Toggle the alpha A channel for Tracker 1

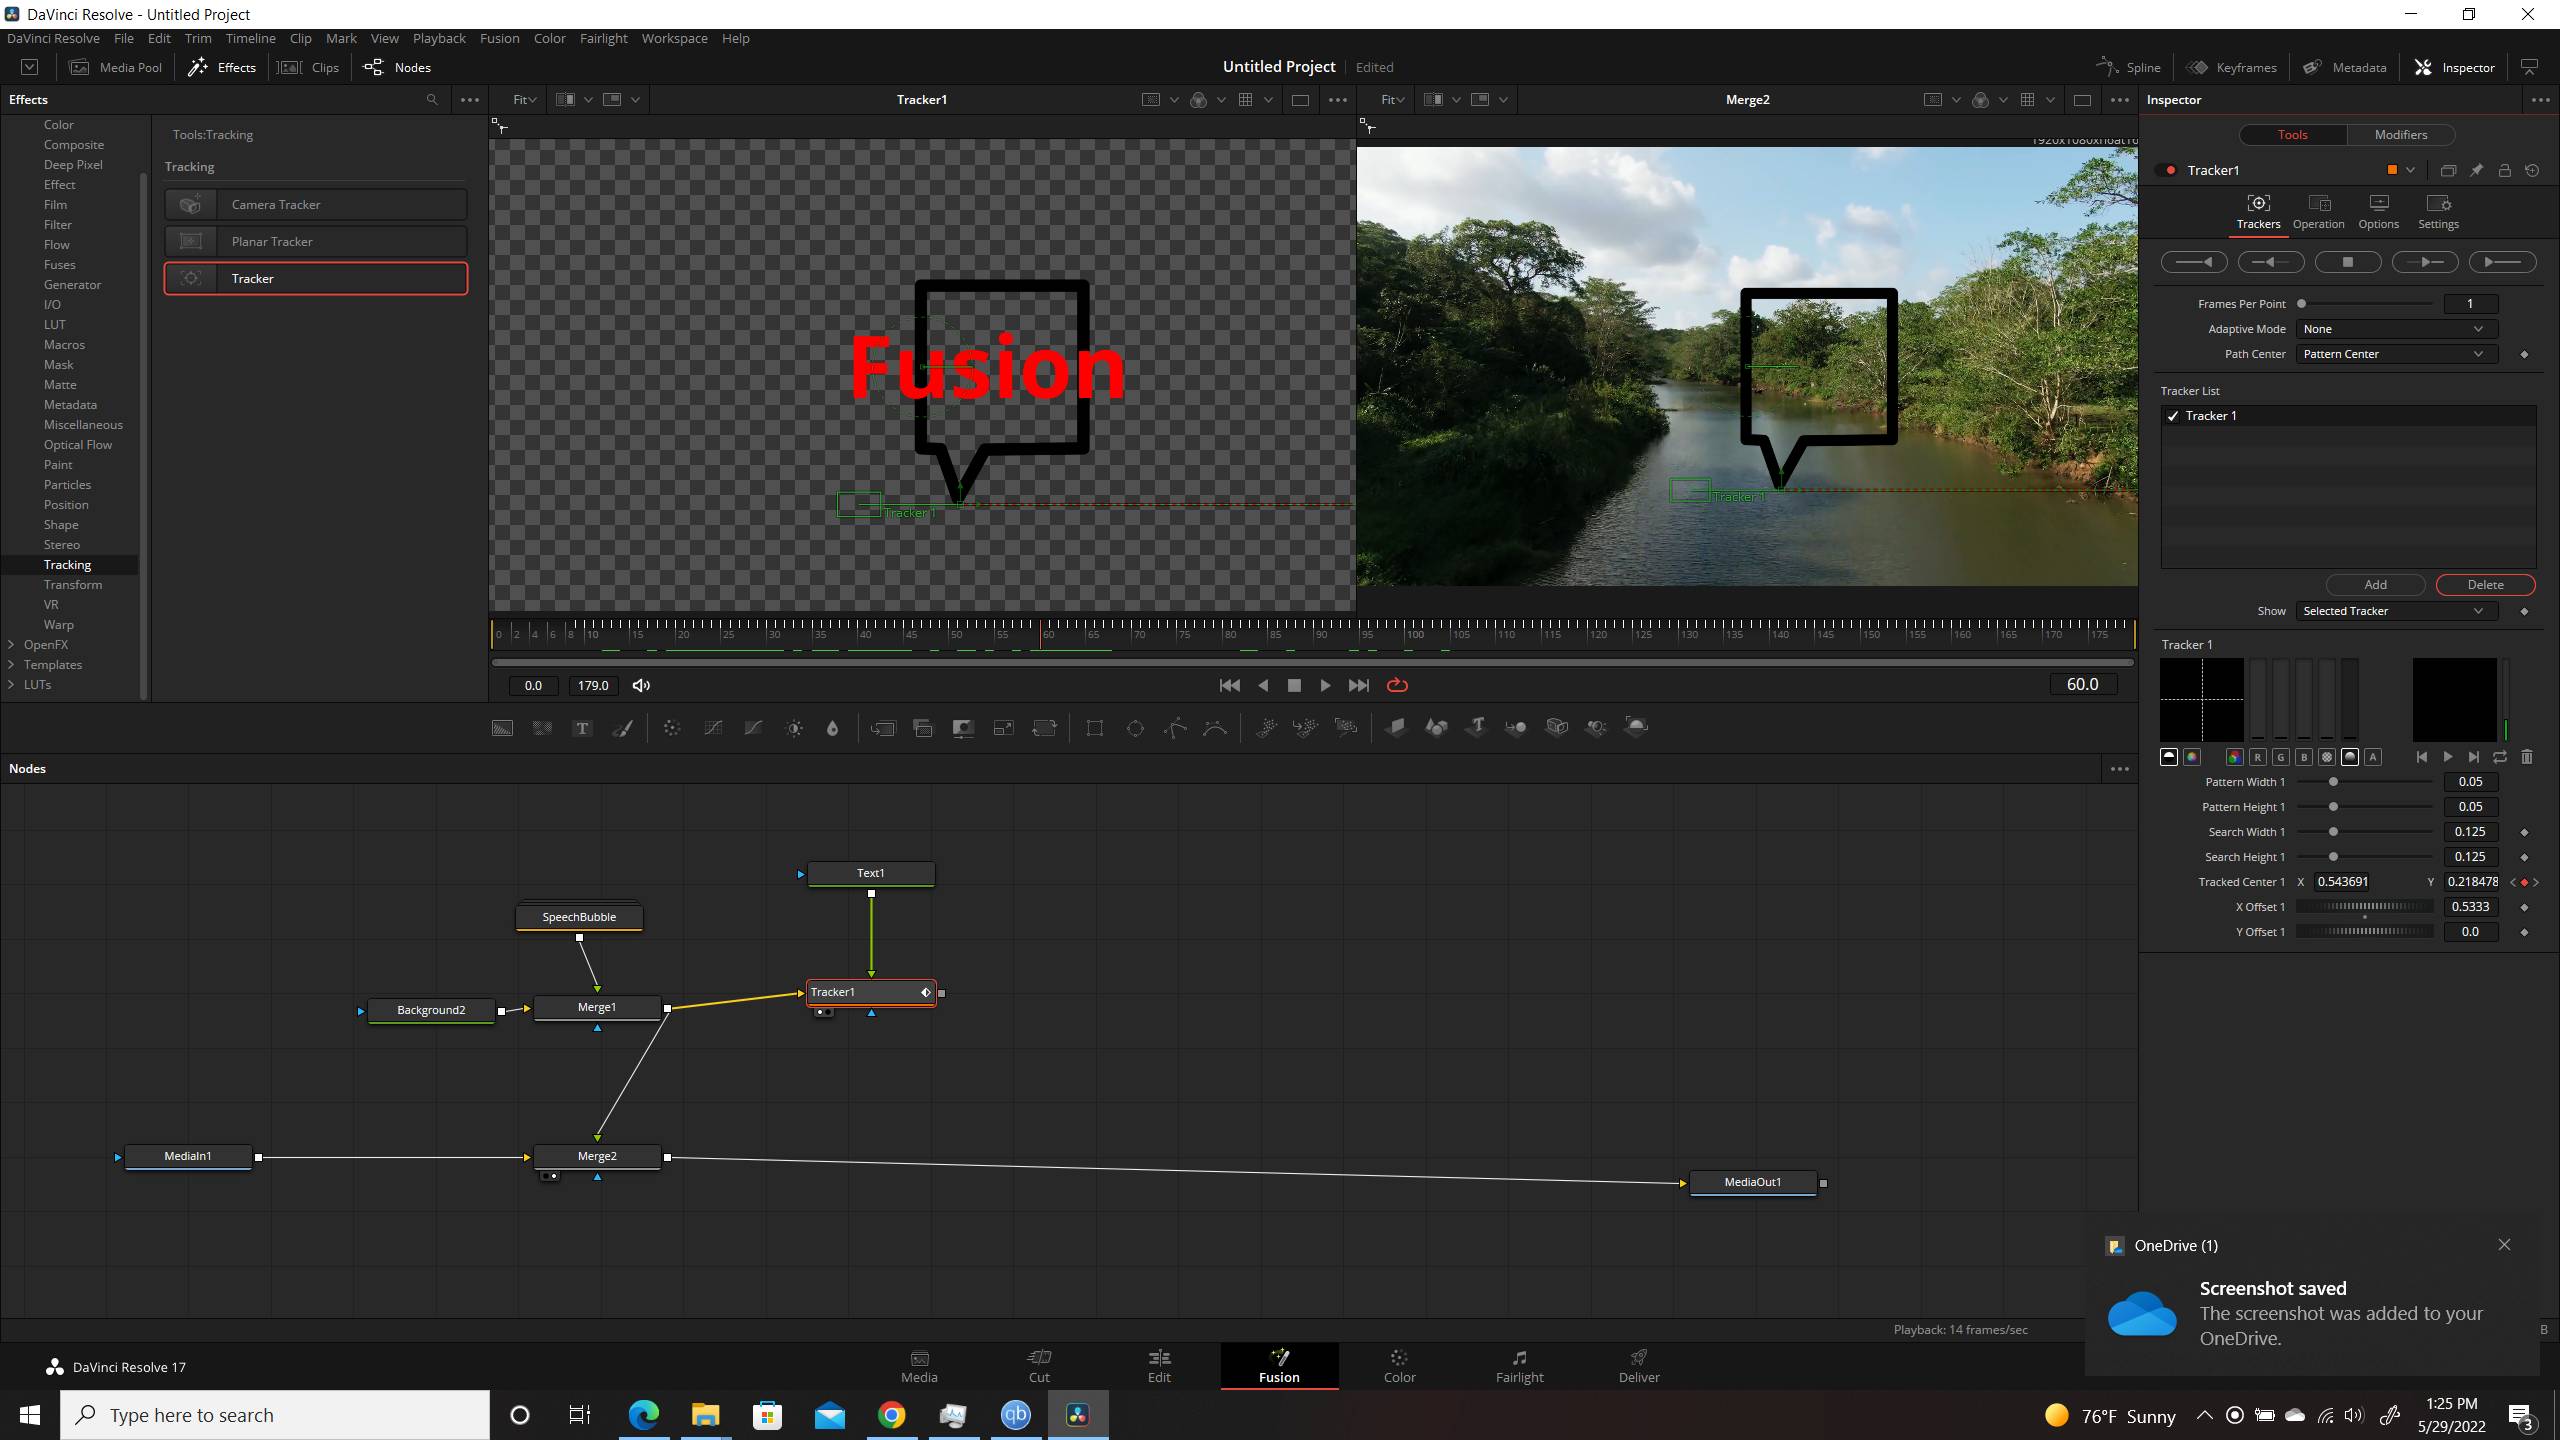[2373, 757]
